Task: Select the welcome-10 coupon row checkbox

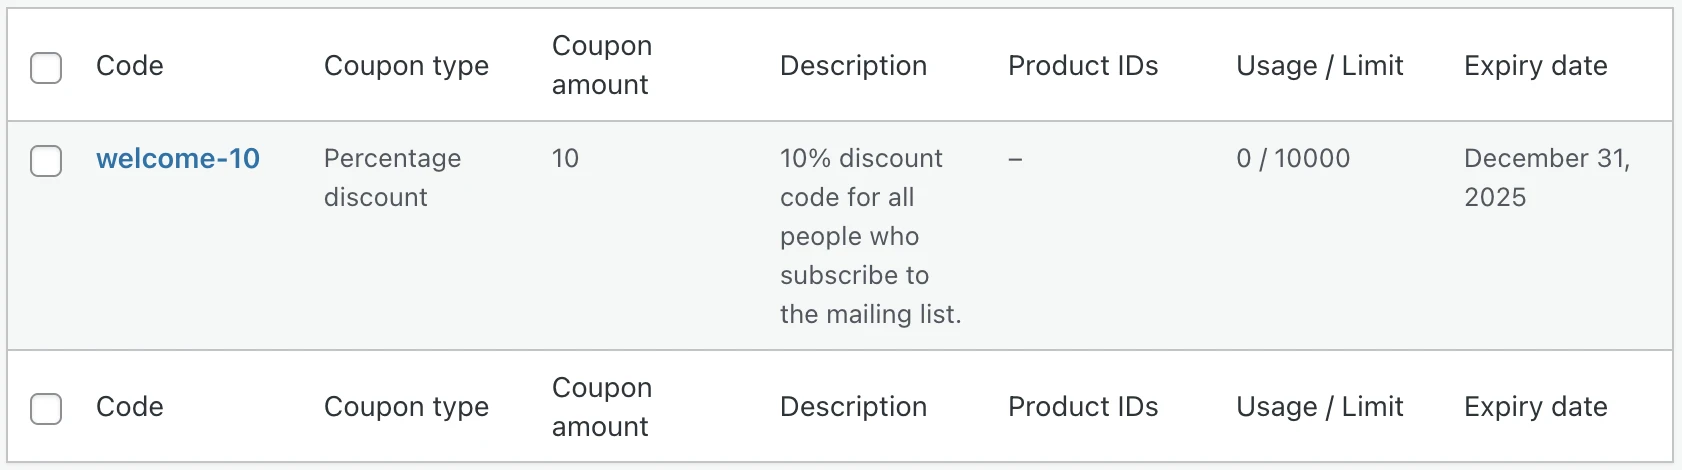Action: click(x=46, y=161)
